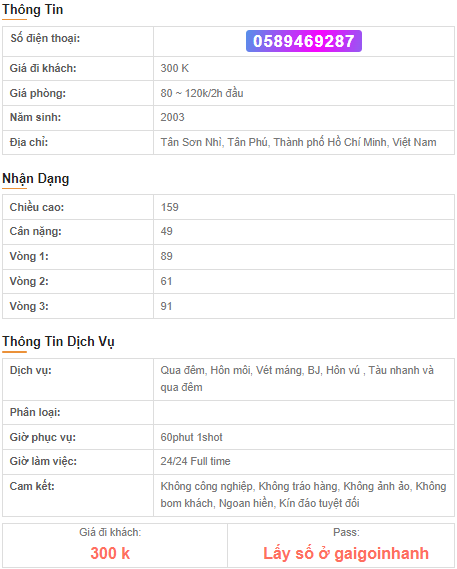
Task: Click the '300 K' price value cell
Action: pyautogui.click(x=304, y=68)
